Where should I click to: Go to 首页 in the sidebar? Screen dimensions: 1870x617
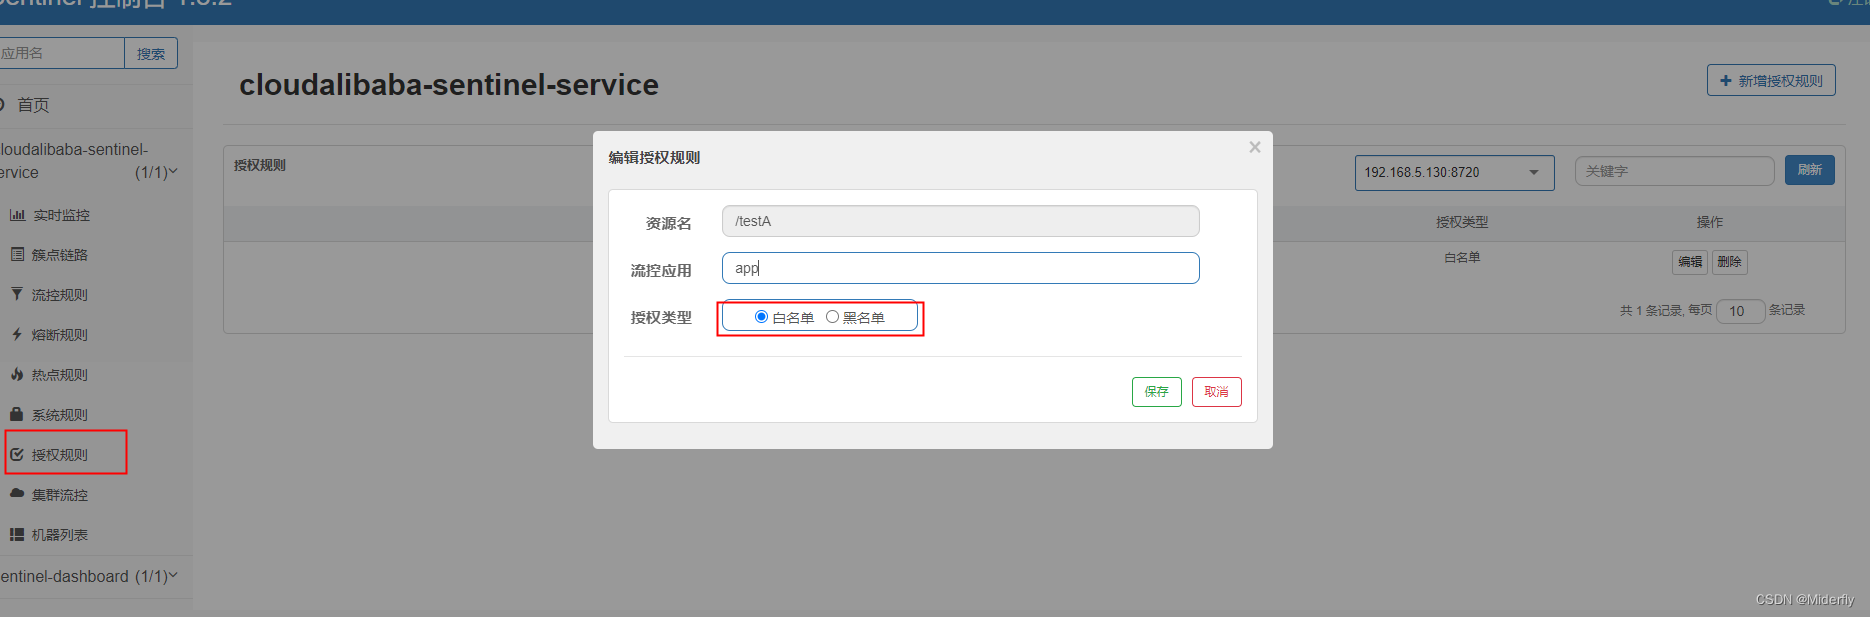(33, 105)
